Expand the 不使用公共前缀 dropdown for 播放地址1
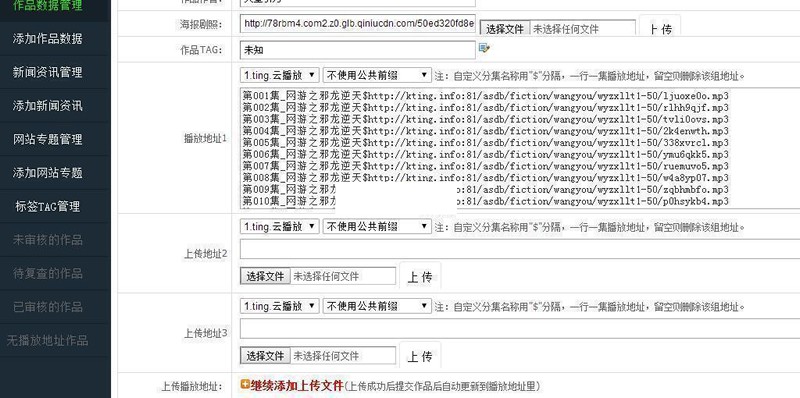The height and width of the screenshot is (398, 800). pyautogui.click(x=377, y=76)
